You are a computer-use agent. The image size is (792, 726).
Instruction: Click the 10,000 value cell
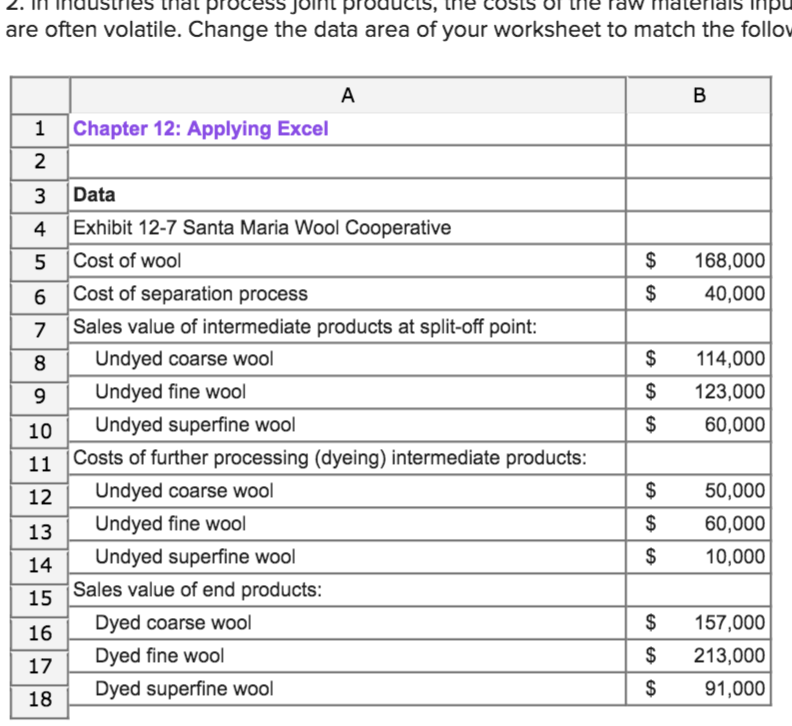(699, 557)
